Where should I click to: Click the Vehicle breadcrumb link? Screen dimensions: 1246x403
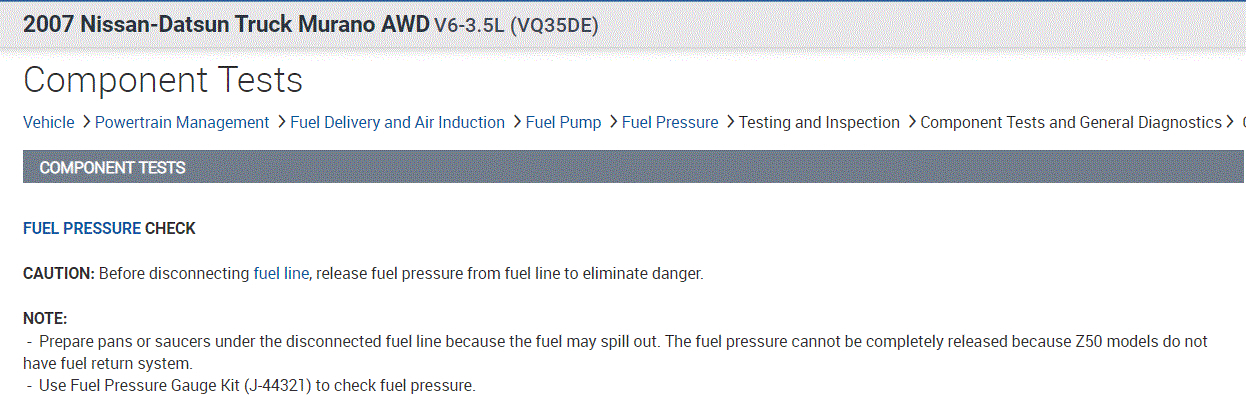click(x=48, y=122)
